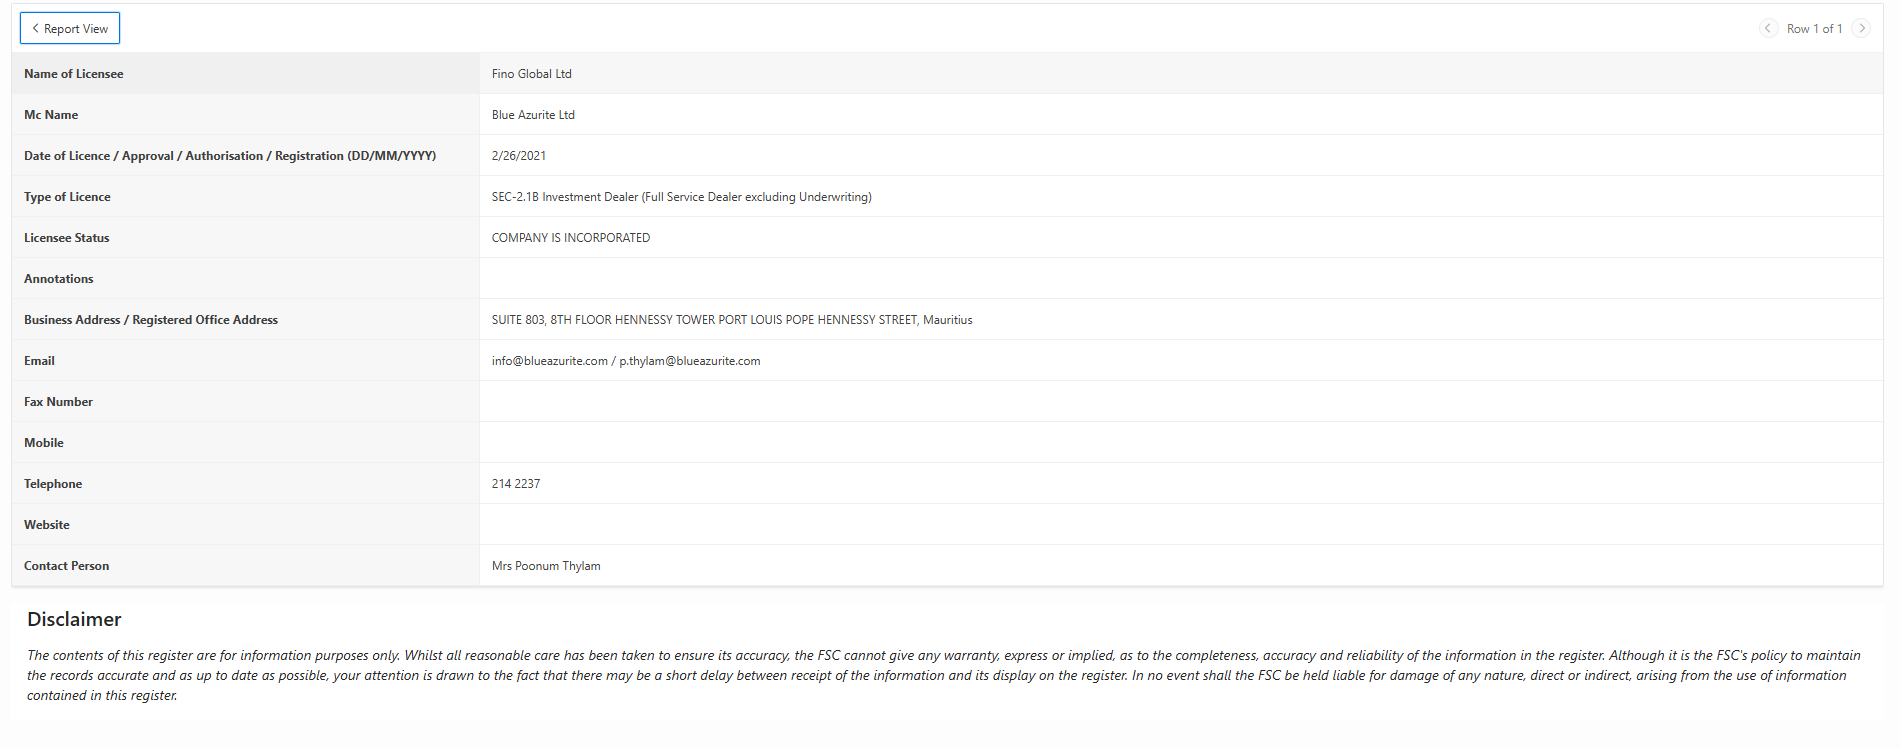Select the Blue Azurite Ltd Mc Name value

(533, 115)
